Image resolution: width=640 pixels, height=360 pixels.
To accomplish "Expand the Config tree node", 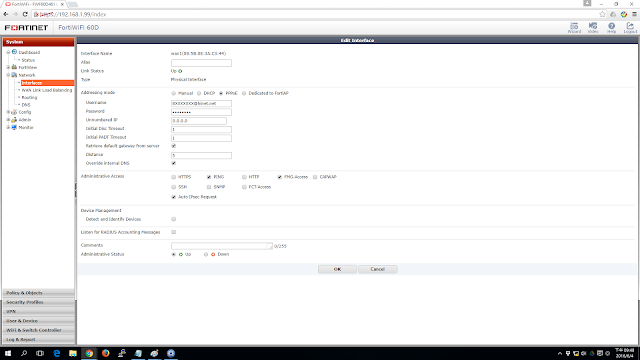I will (8, 112).
